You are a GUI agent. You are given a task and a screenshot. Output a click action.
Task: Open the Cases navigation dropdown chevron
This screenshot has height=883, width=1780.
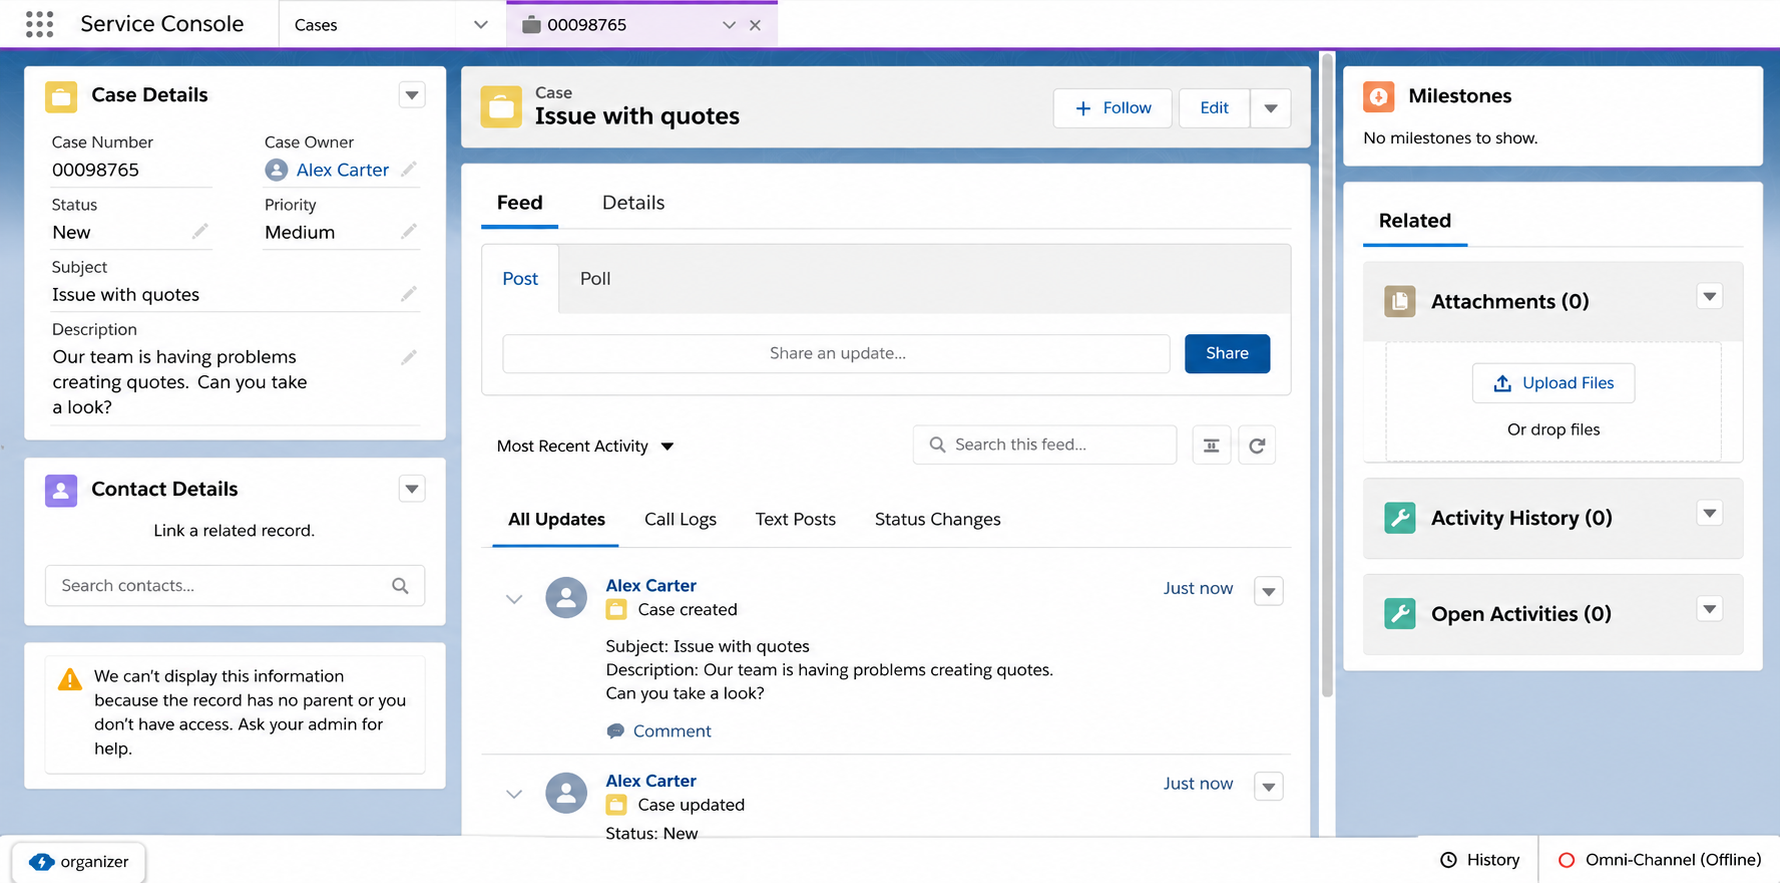(x=480, y=25)
